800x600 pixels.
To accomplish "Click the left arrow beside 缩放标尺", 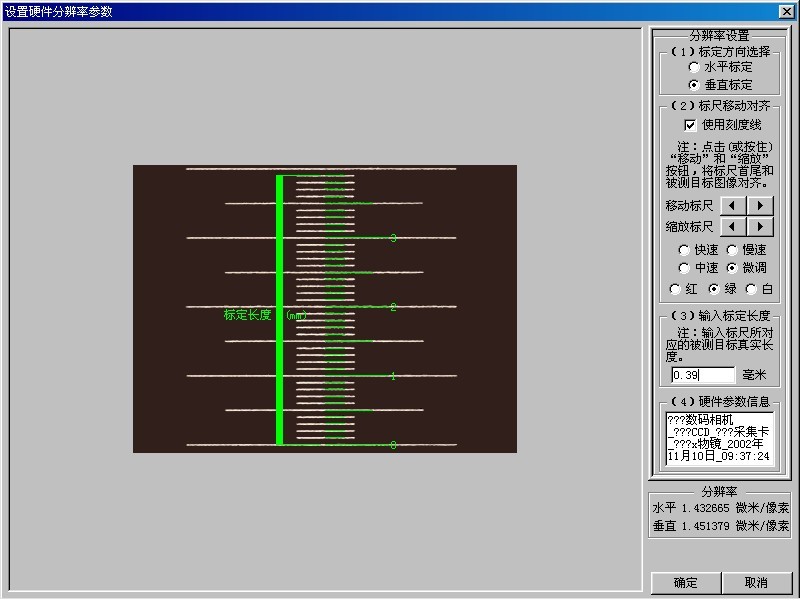I will click(733, 227).
